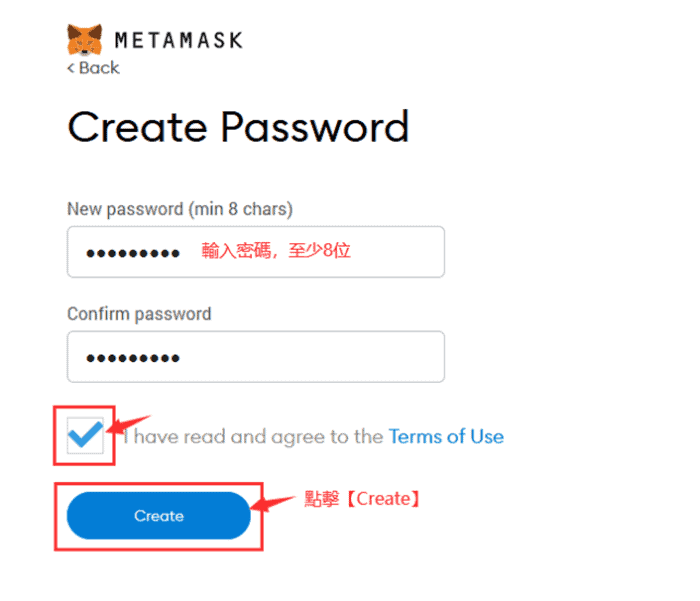Click the 'I have read and agree' text
Screen dimensions: 700x601
tap(253, 437)
